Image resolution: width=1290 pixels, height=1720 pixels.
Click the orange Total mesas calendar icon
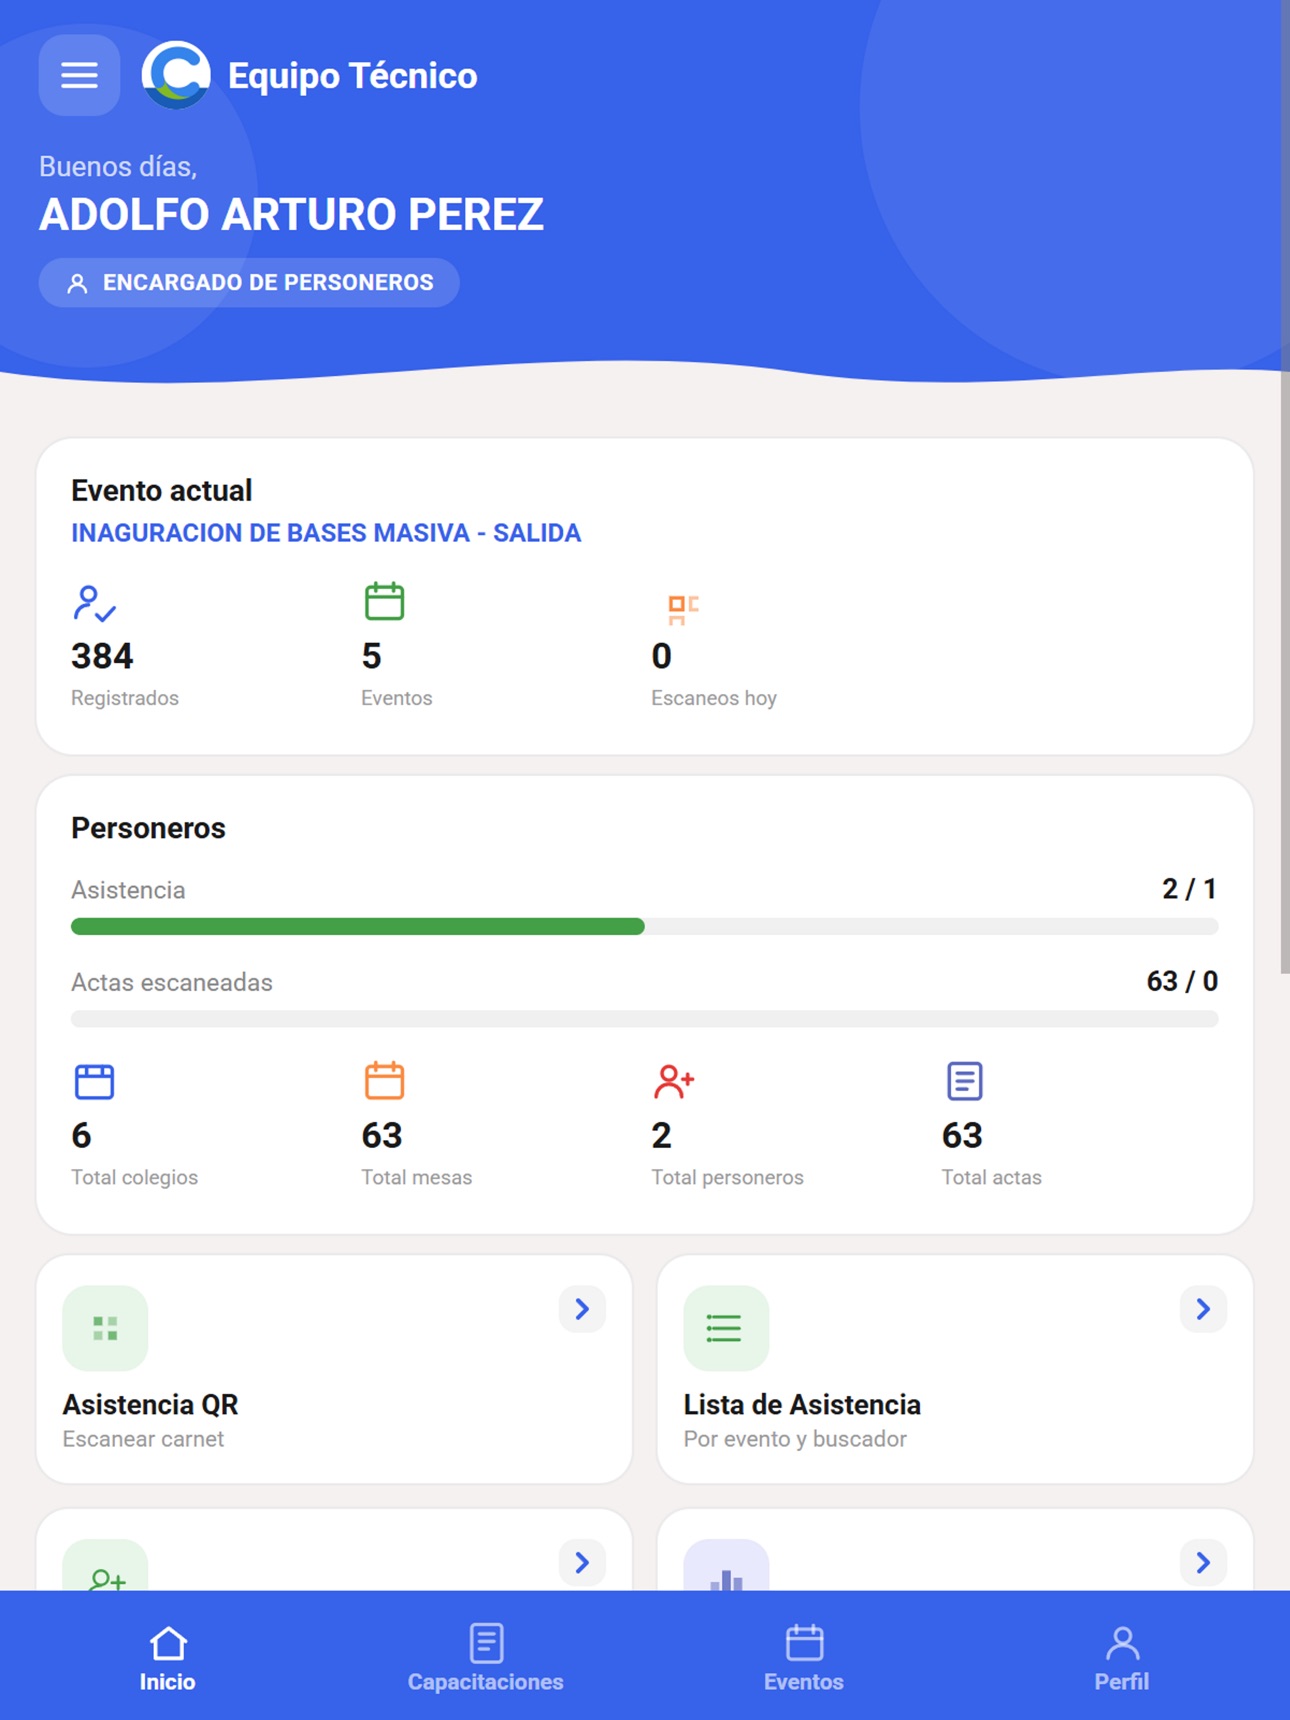pyautogui.click(x=384, y=1080)
